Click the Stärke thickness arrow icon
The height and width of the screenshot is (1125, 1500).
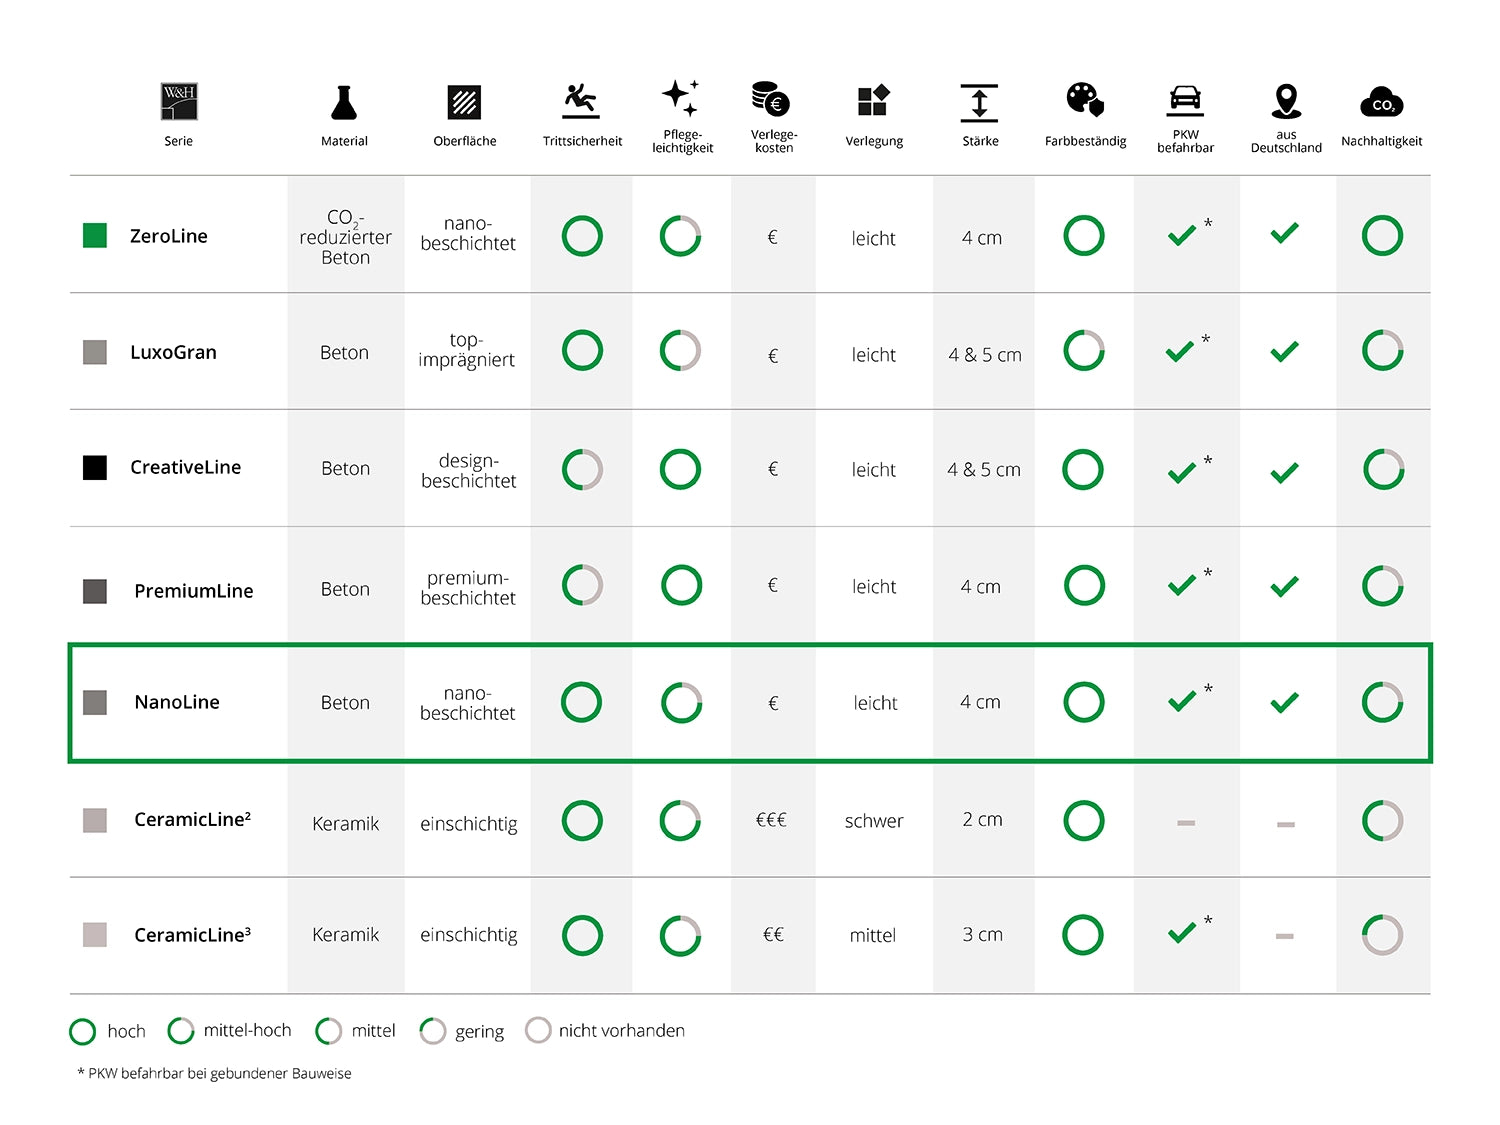(x=979, y=103)
